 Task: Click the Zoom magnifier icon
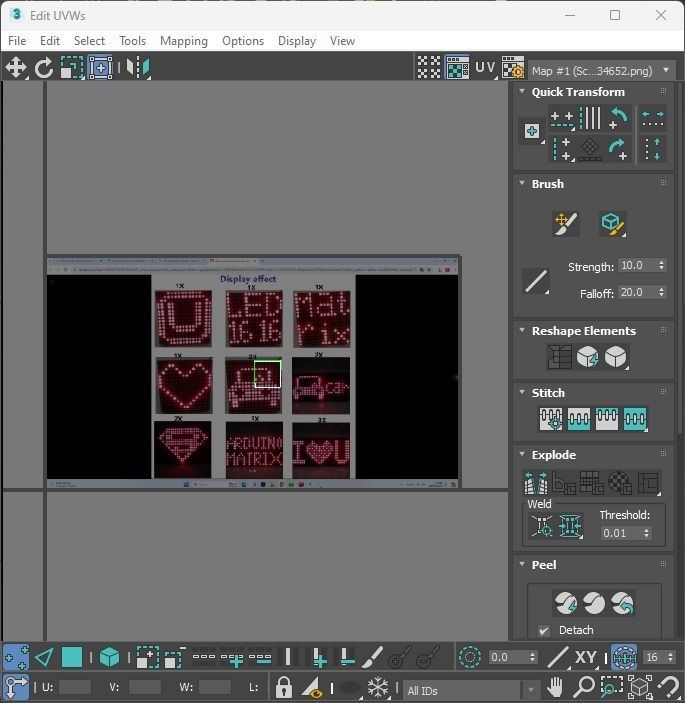pyautogui.click(x=584, y=687)
